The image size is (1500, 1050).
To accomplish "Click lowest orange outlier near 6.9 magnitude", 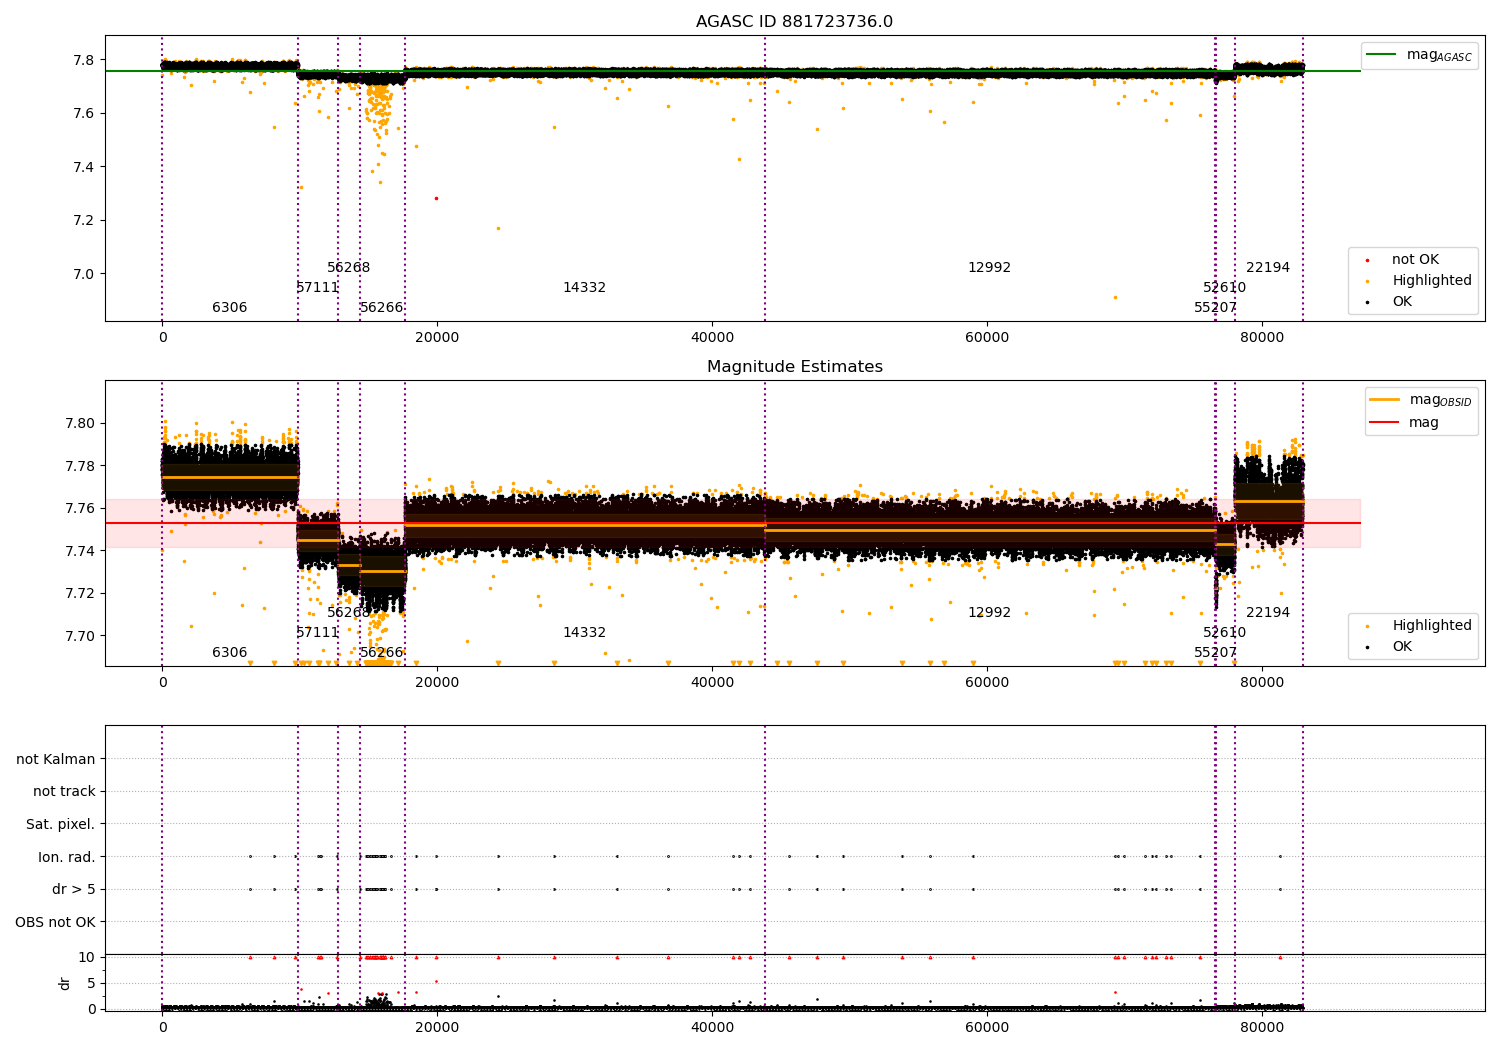I will [x=1115, y=297].
